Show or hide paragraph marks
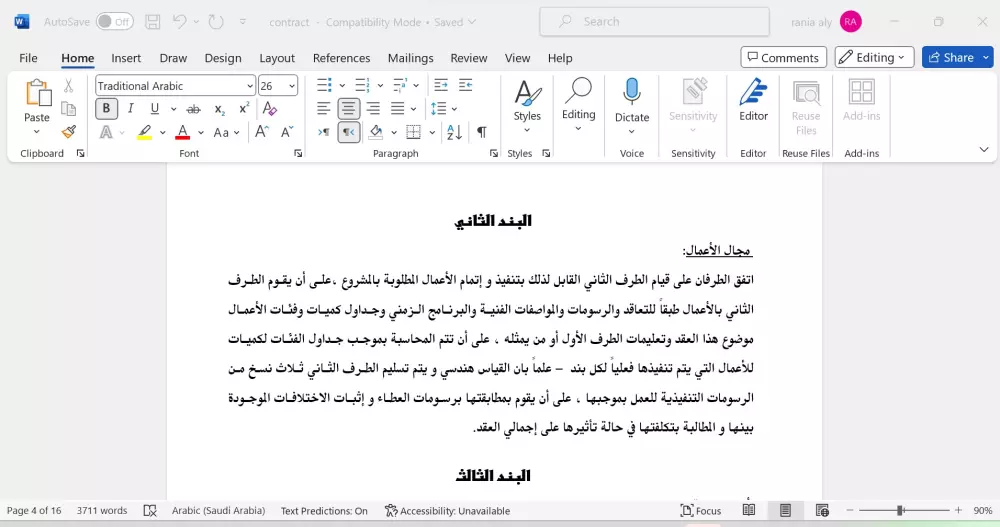This screenshot has height=527, width=1000. (x=482, y=132)
